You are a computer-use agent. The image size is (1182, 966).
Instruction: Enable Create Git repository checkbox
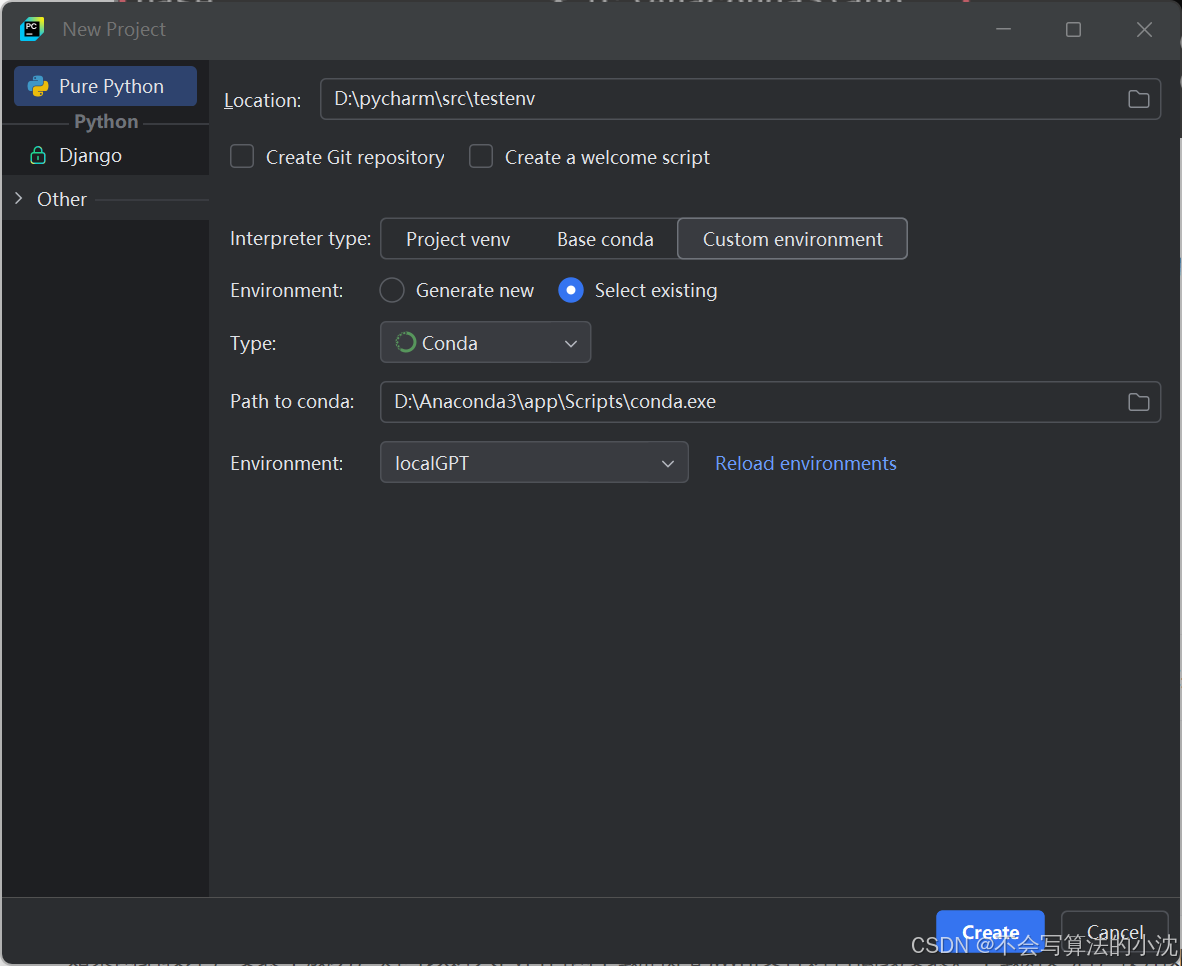coord(242,157)
